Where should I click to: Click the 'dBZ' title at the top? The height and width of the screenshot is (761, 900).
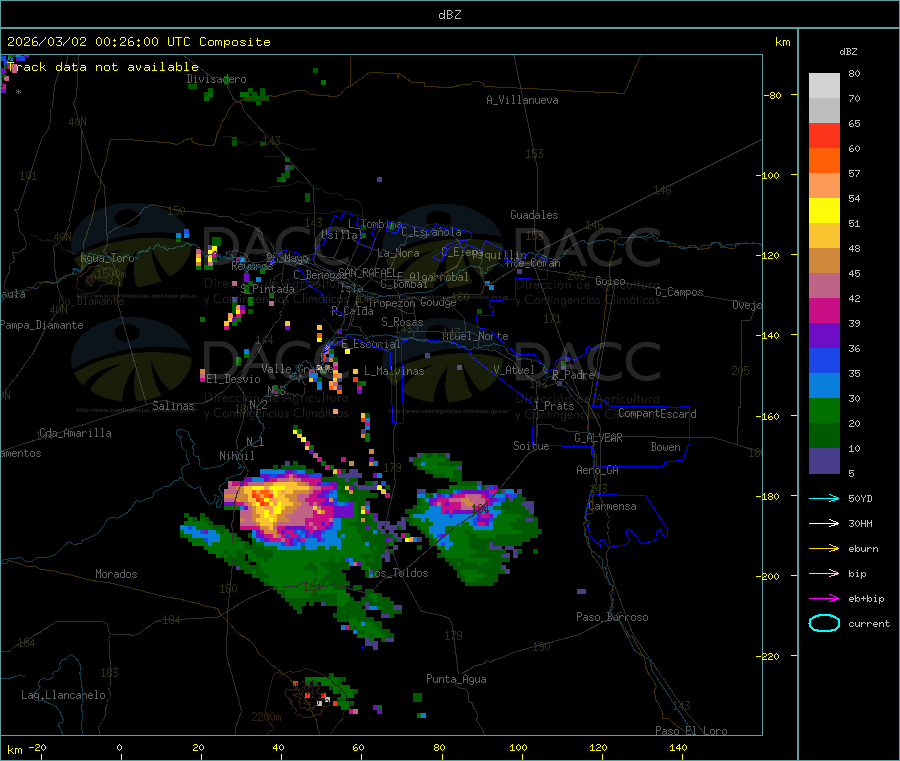(449, 15)
